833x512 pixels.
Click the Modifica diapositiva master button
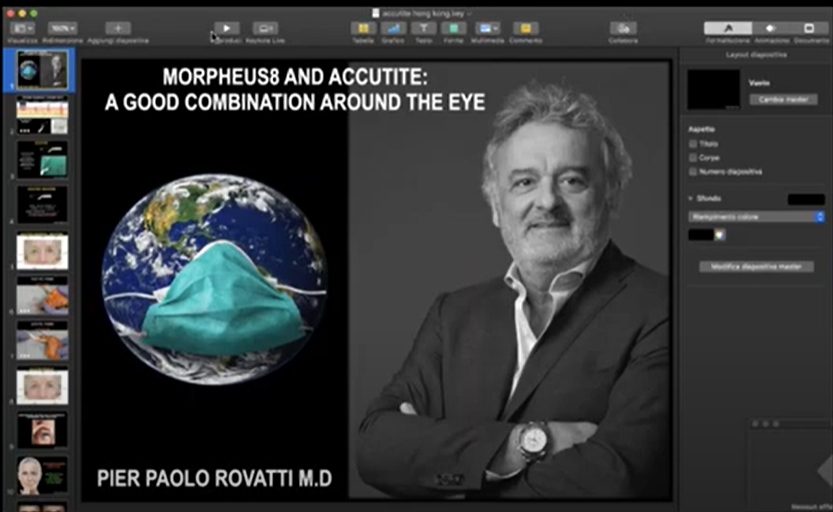[756, 267]
